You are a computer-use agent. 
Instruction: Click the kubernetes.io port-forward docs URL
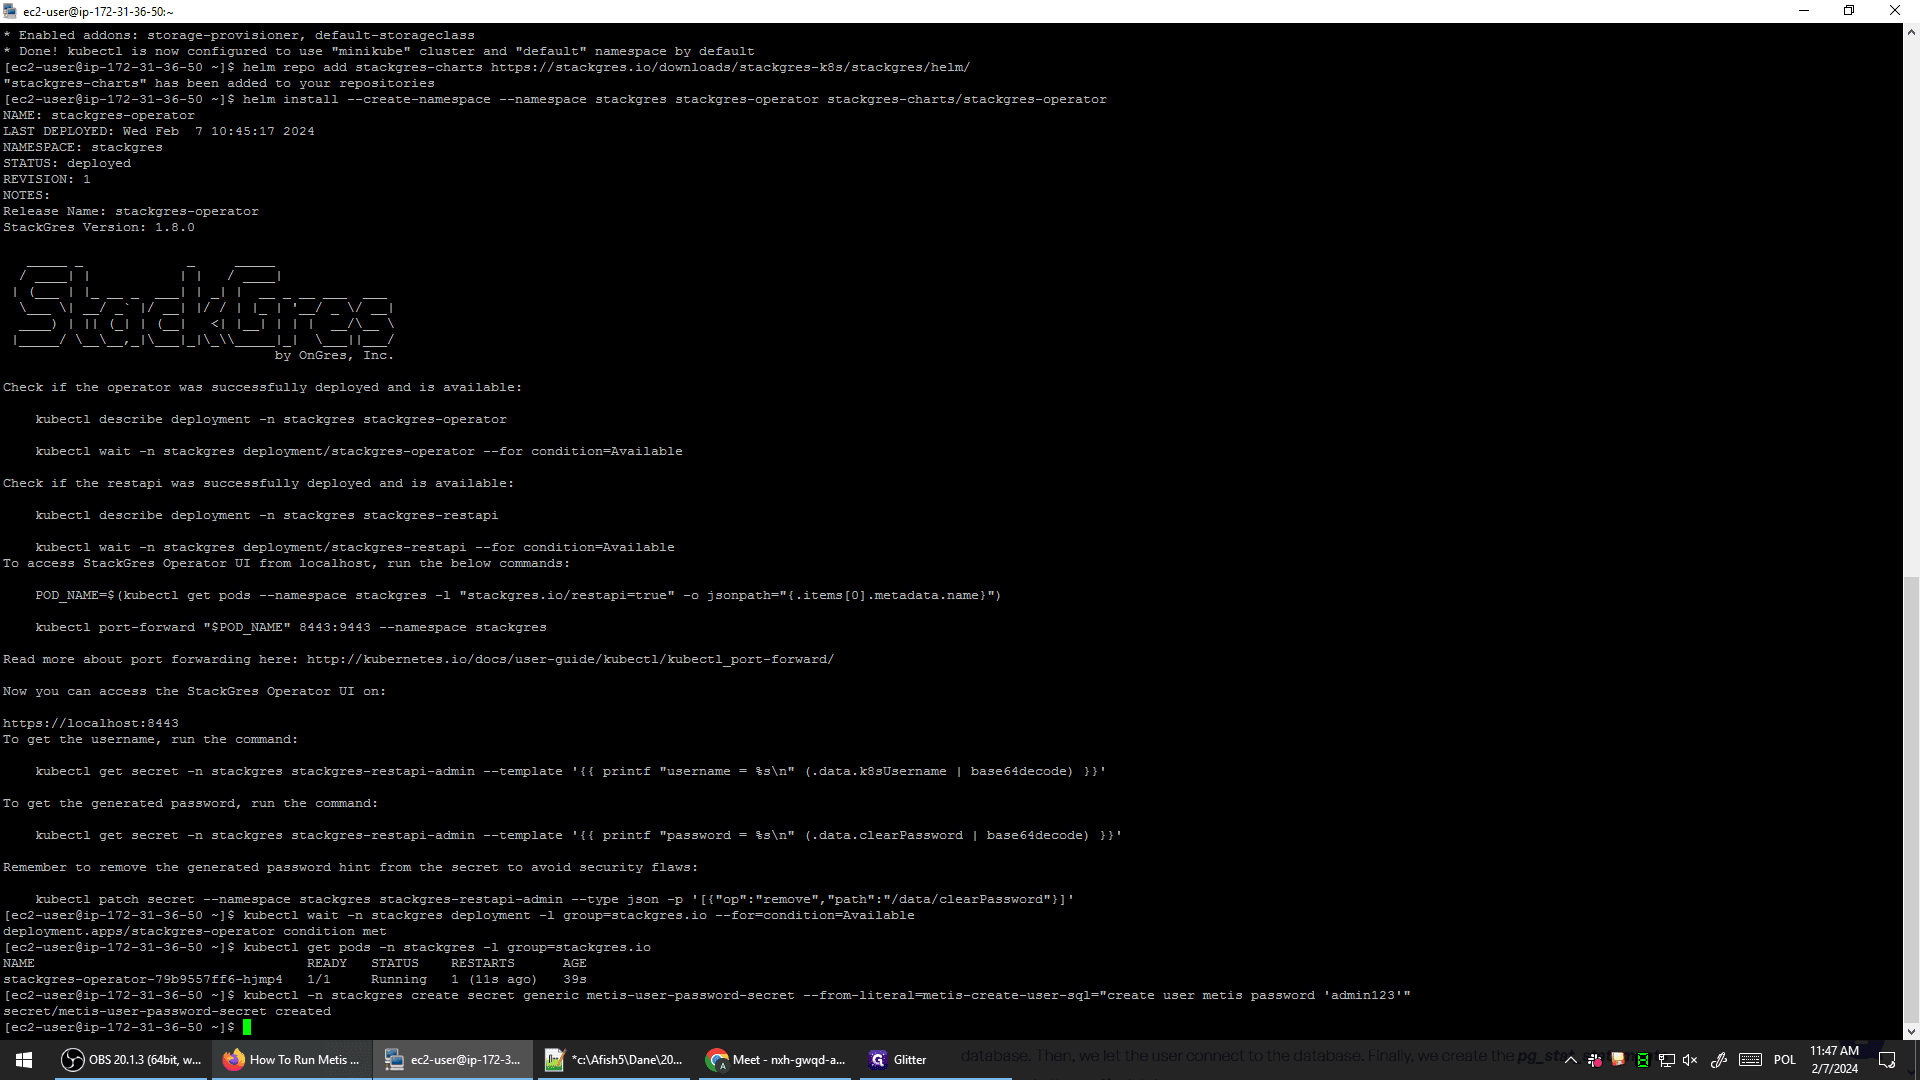(570, 660)
